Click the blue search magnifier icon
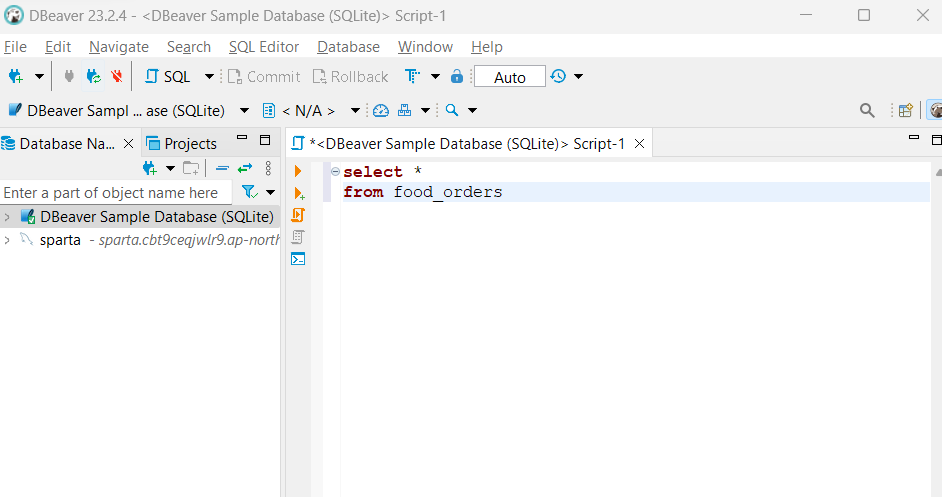The width and height of the screenshot is (942, 497). (452, 110)
